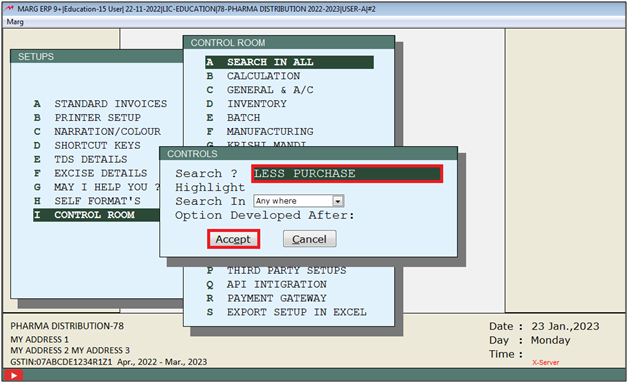
Task: Select STANDARD INVOICES in Setups
Action: (x=100, y=103)
